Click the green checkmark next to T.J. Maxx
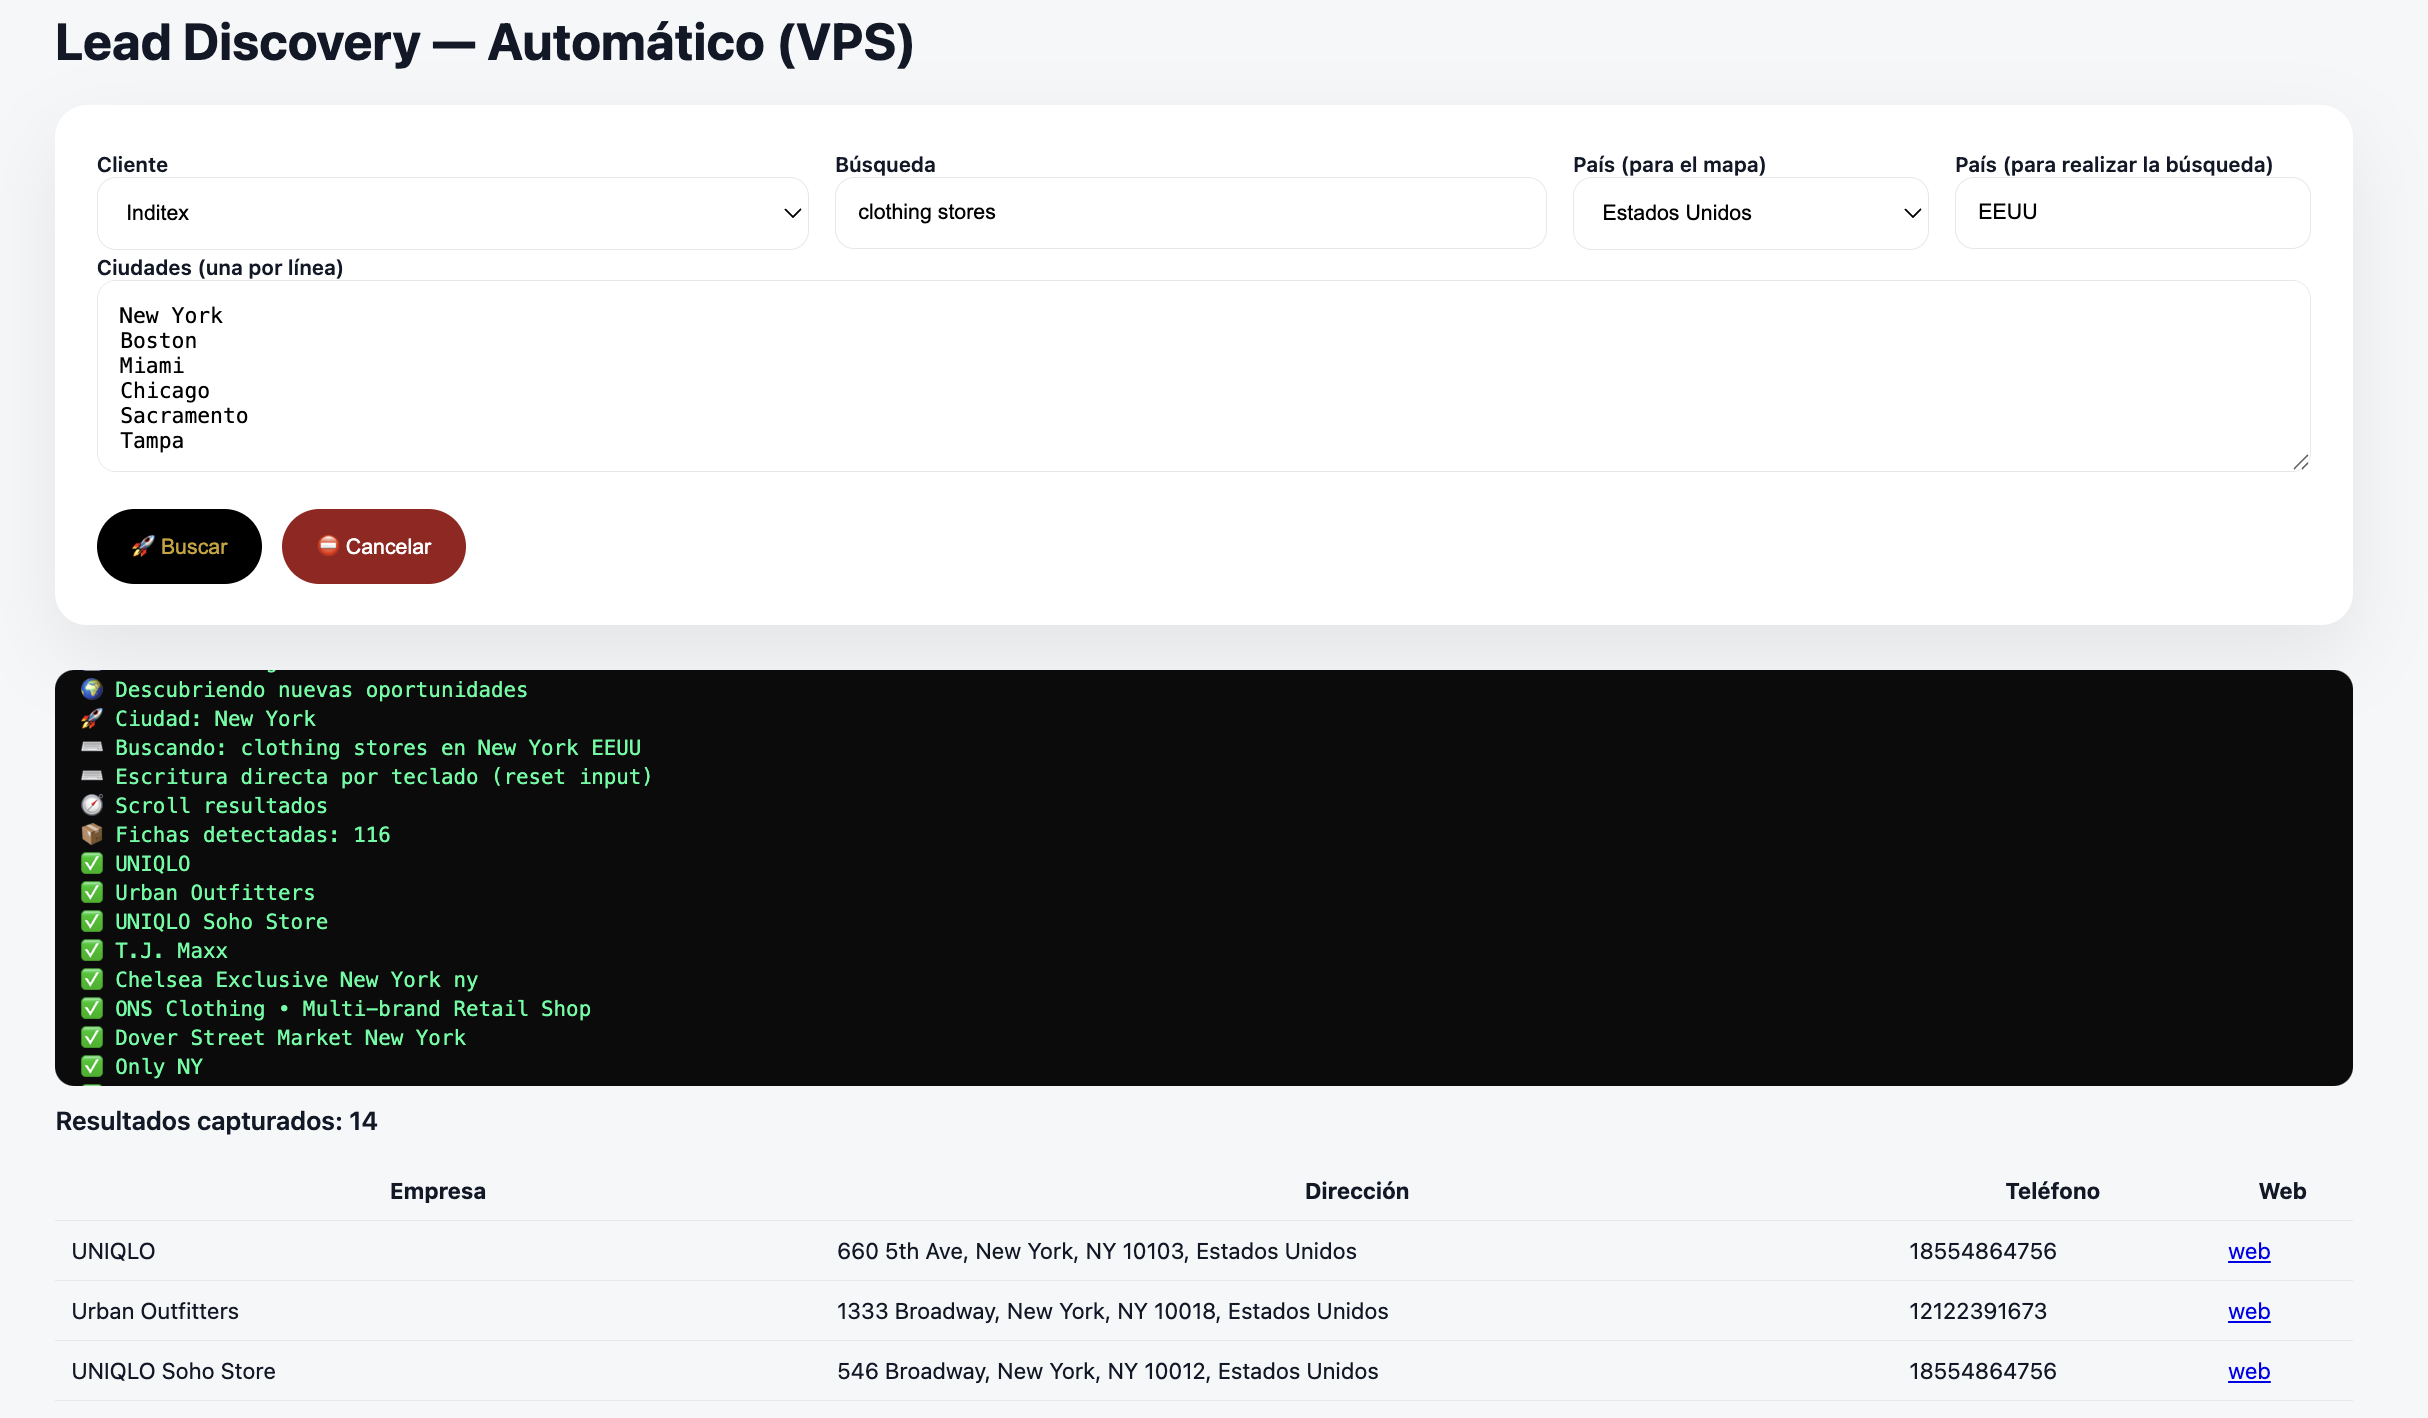The width and height of the screenshot is (2428, 1418). coord(92,950)
